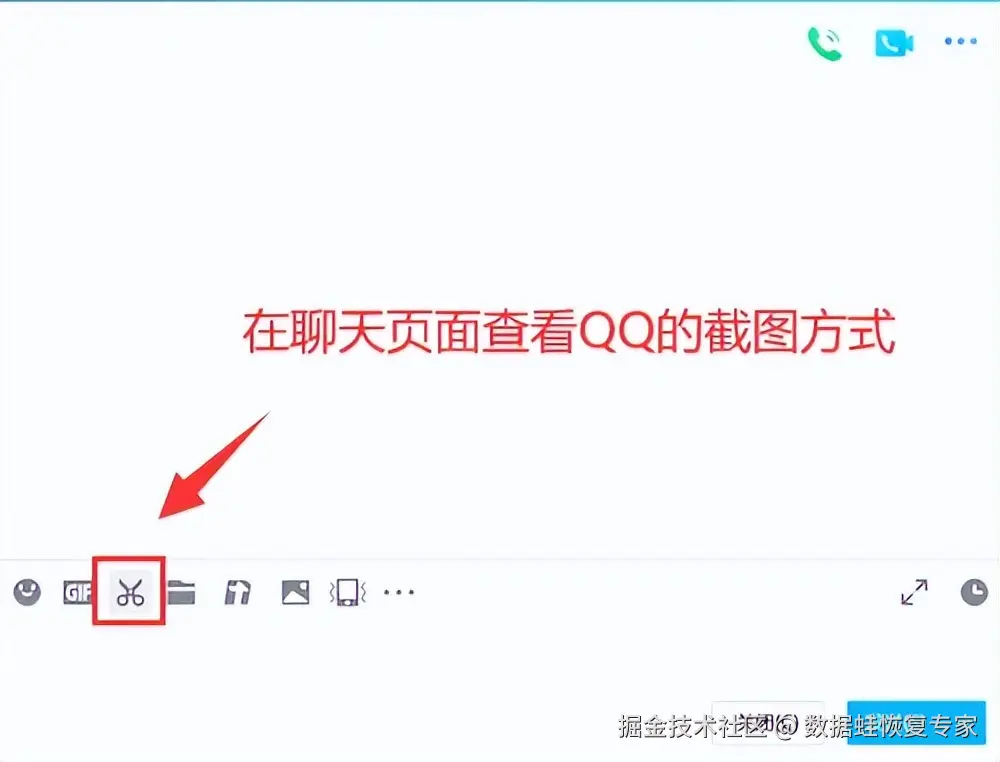The image size is (1000, 762).
Task: Click the red arrow pointing at scissors
Action: point(214,465)
